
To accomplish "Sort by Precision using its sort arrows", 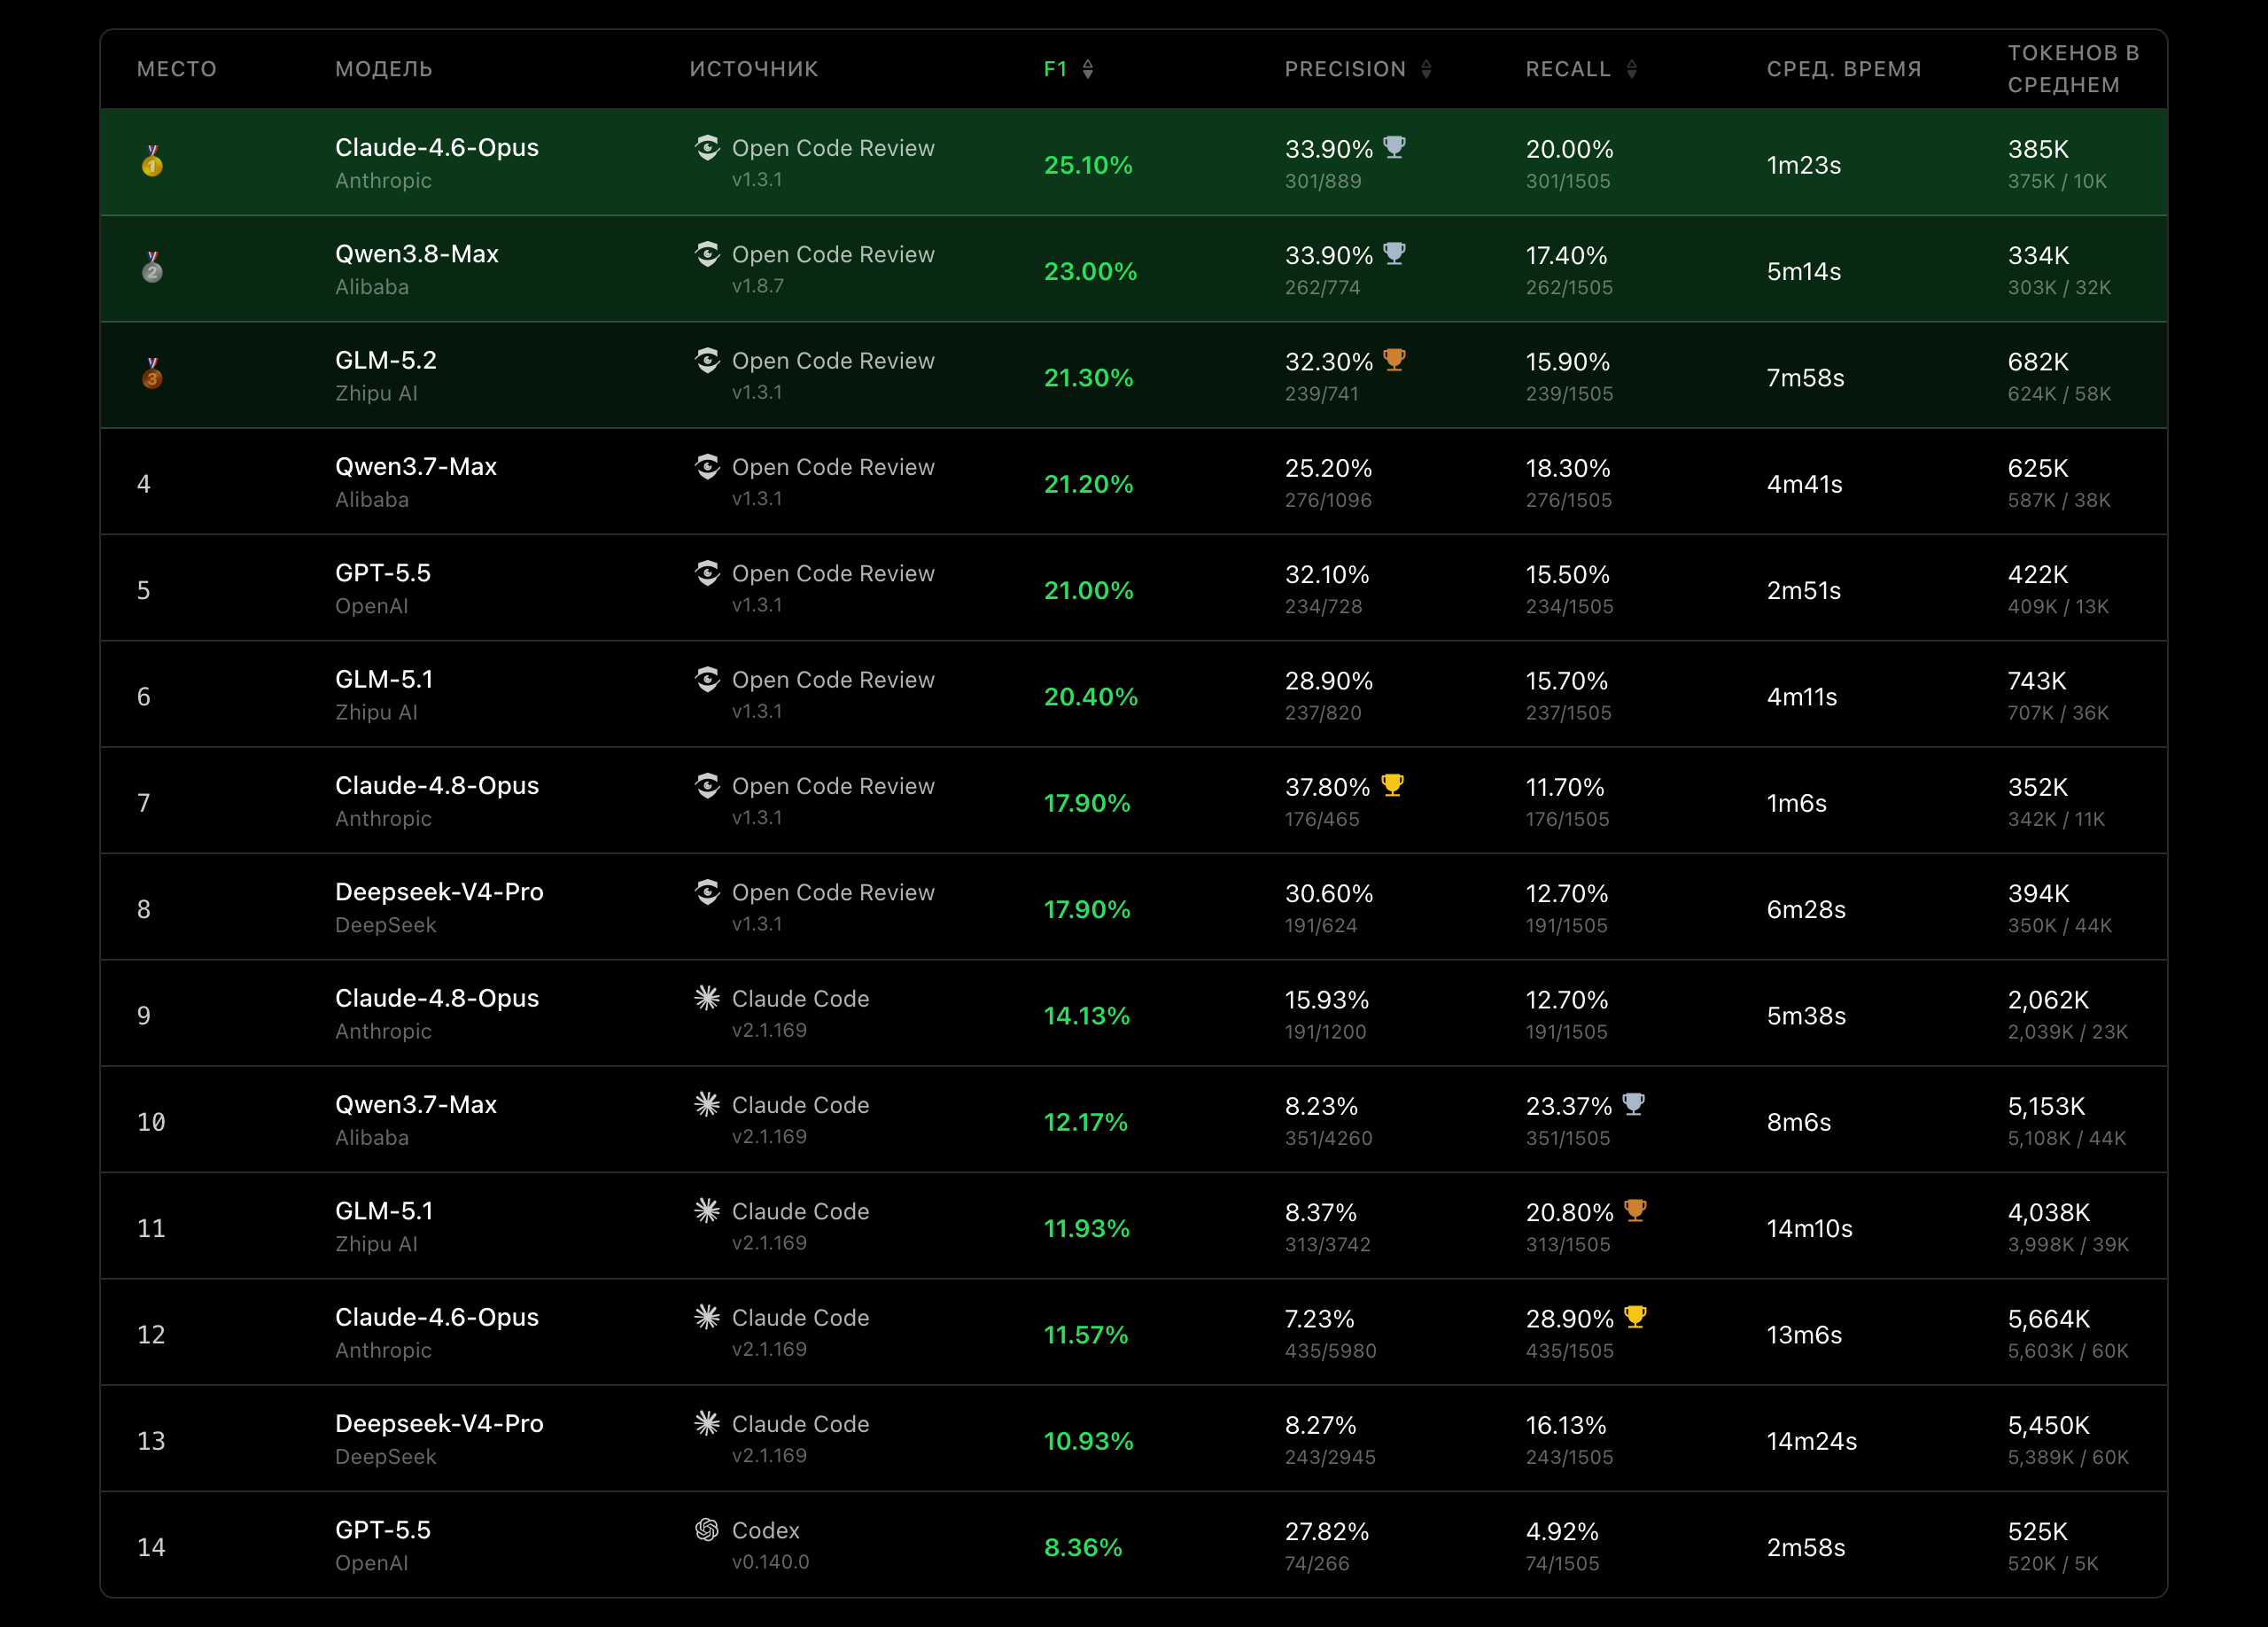I will [x=1426, y=69].
